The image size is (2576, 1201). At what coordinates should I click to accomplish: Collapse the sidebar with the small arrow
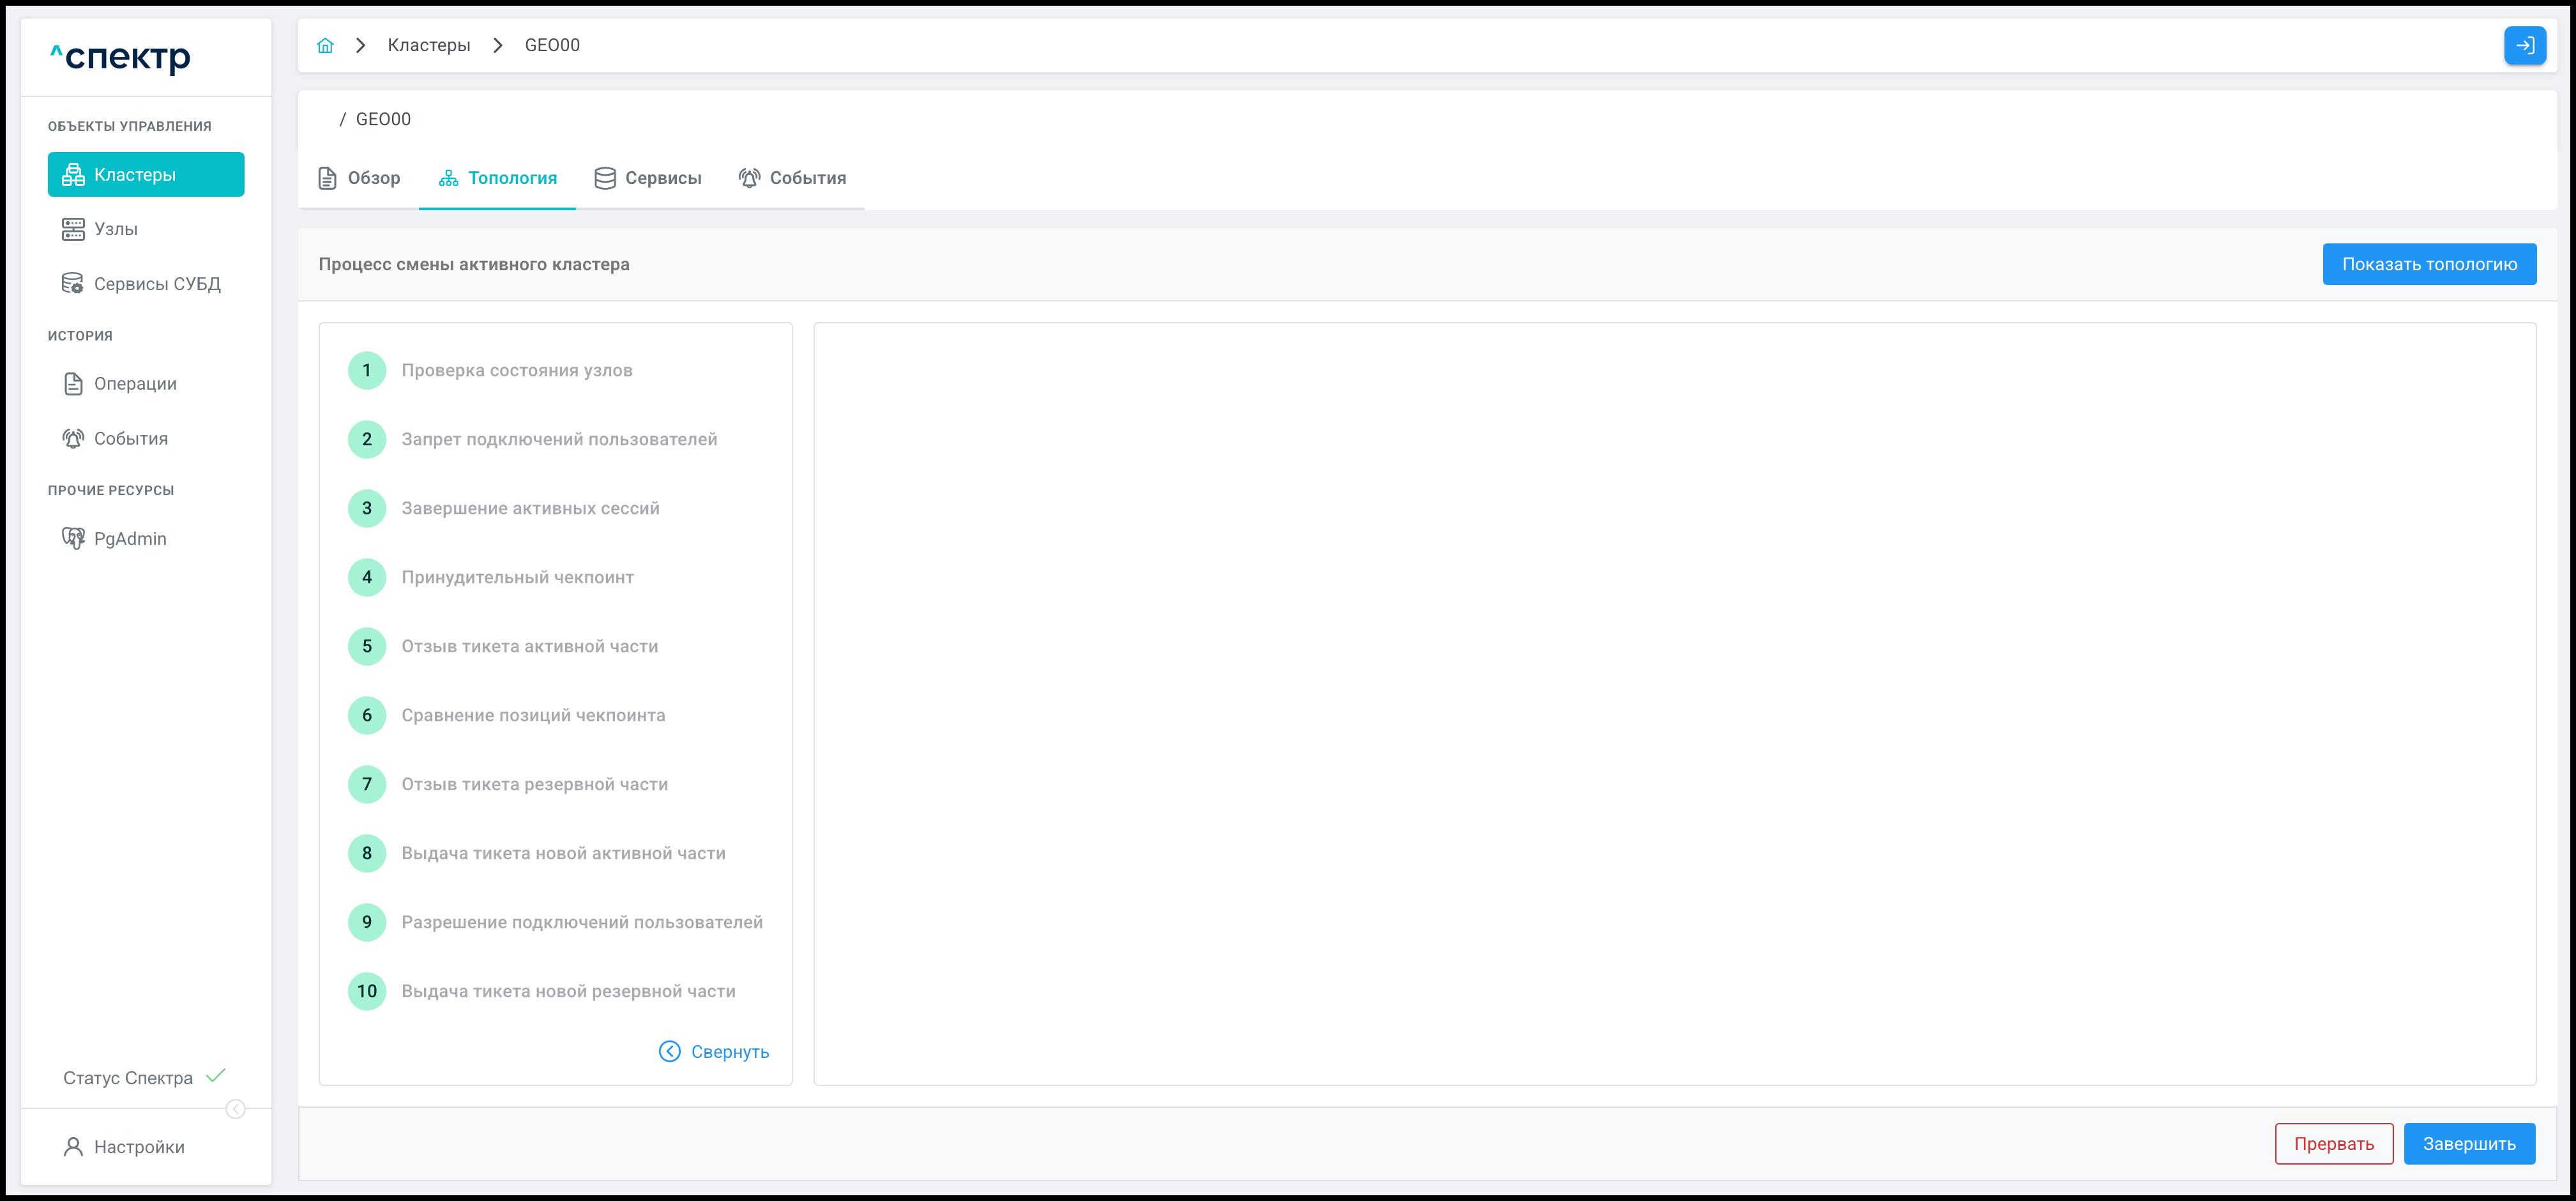click(x=236, y=1109)
